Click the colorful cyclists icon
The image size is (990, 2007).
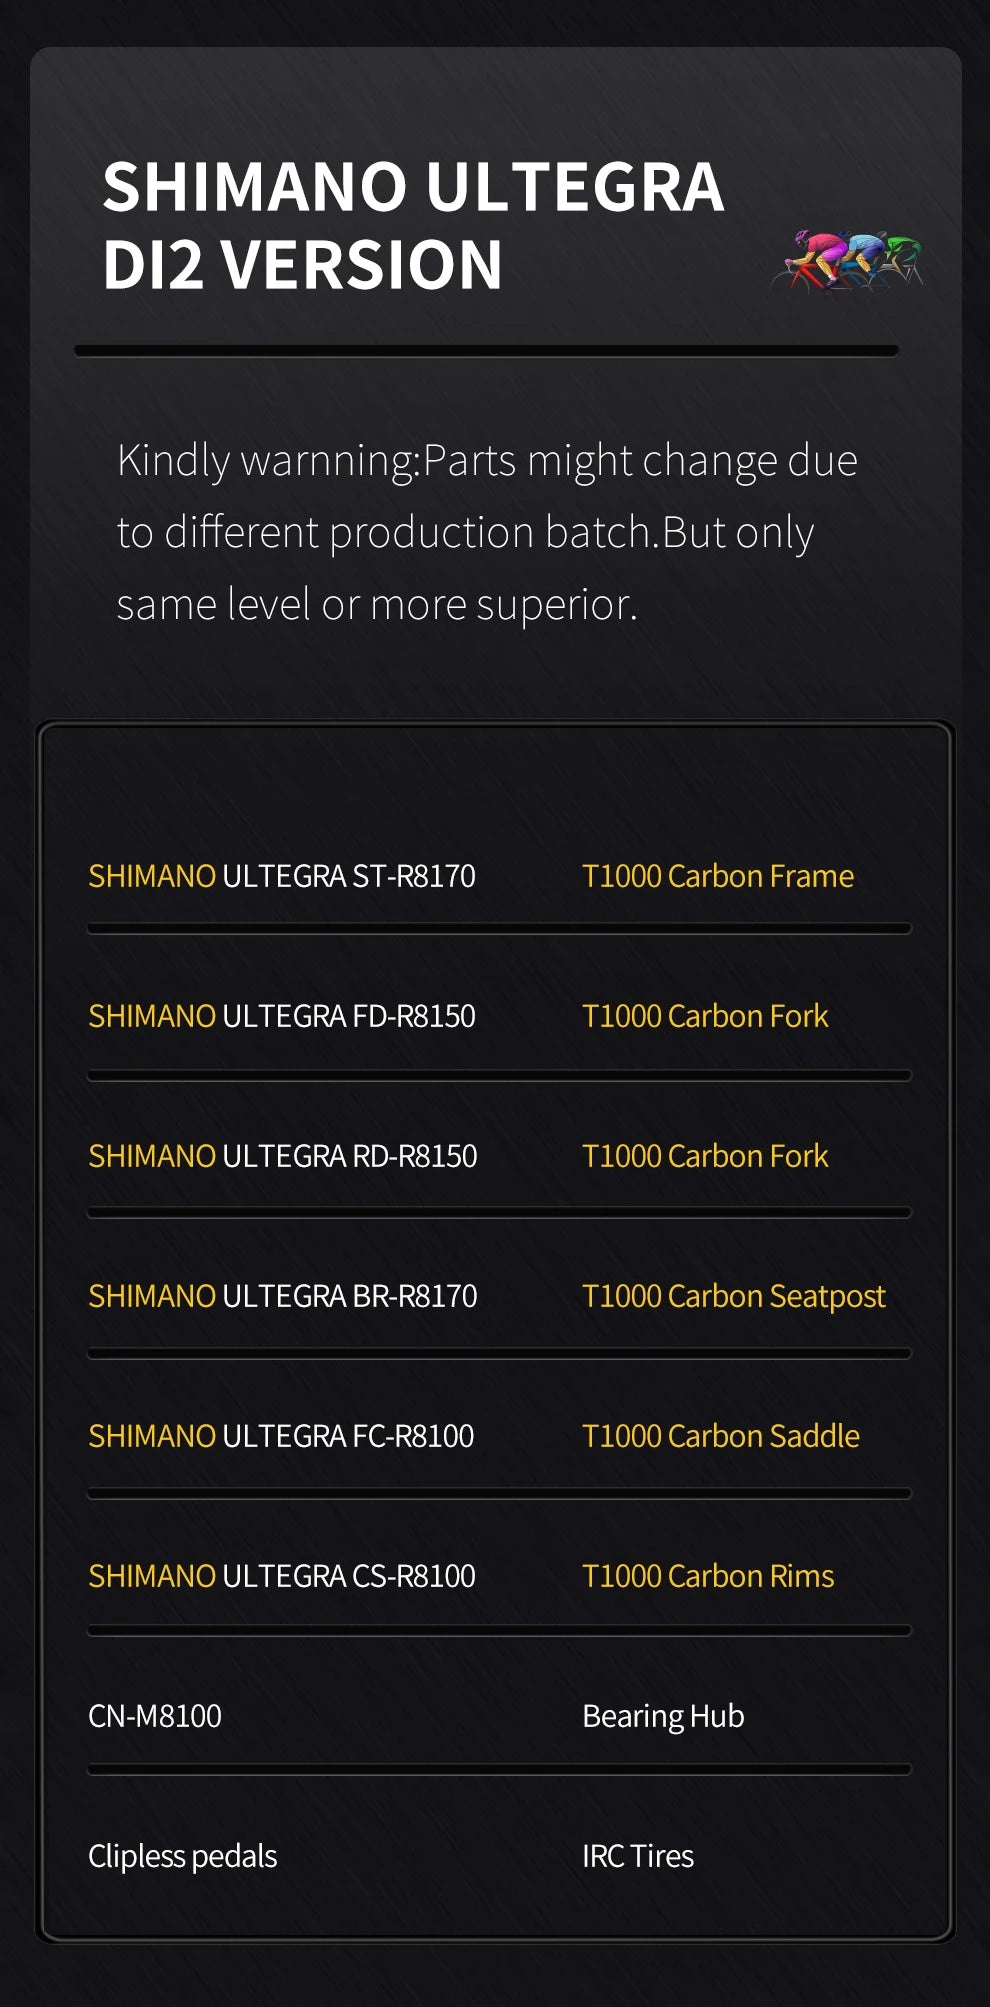[x=848, y=260]
